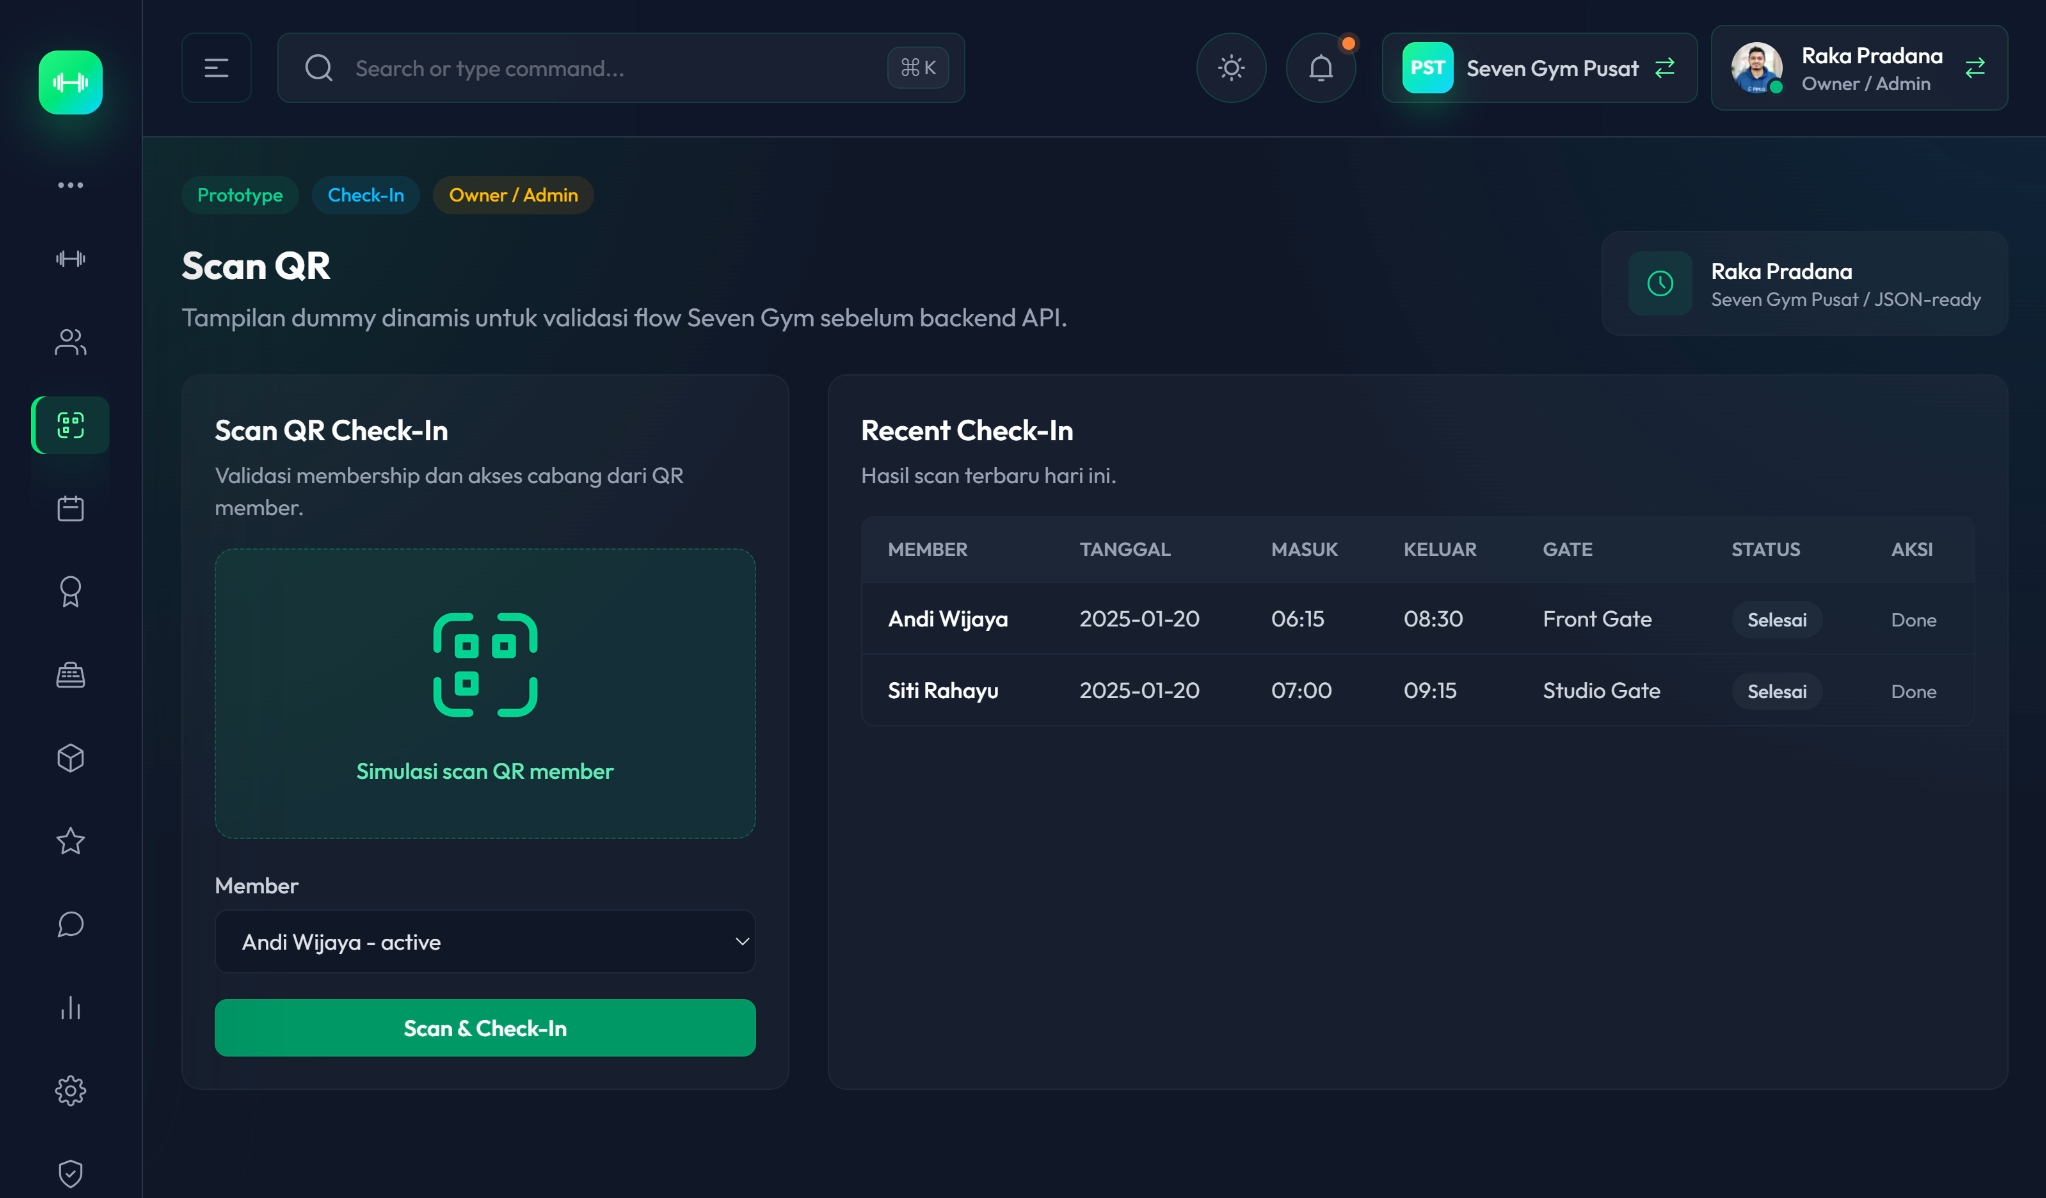Viewport: 2046px width, 1198px height.
Task: Click the large QR scanner icon
Action: (x=485, y=665)
